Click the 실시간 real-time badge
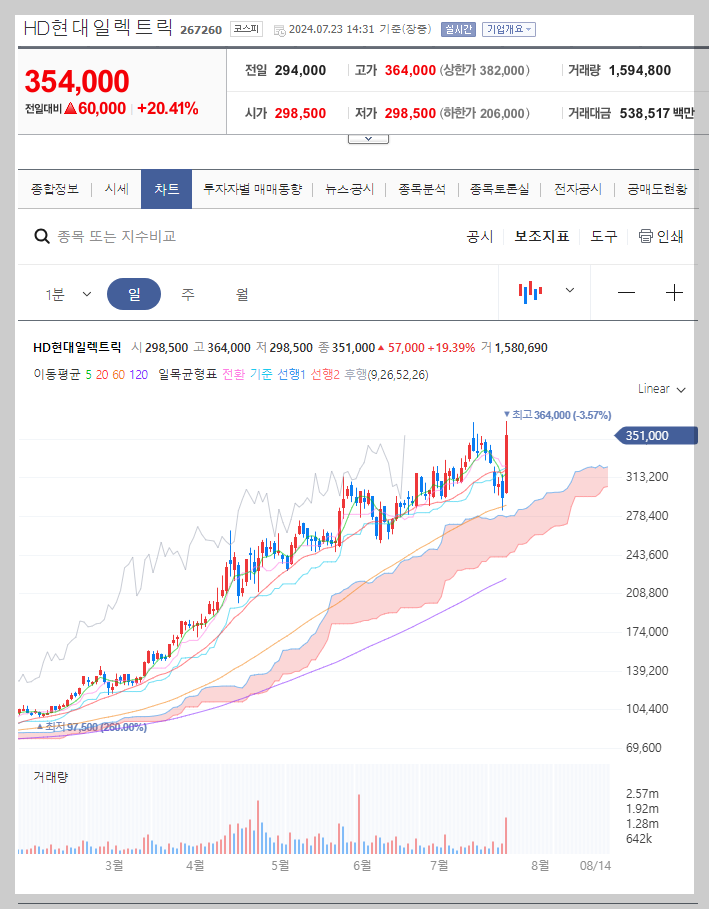The height and width of the screenshot is (909, 709). tap(457, 29)
